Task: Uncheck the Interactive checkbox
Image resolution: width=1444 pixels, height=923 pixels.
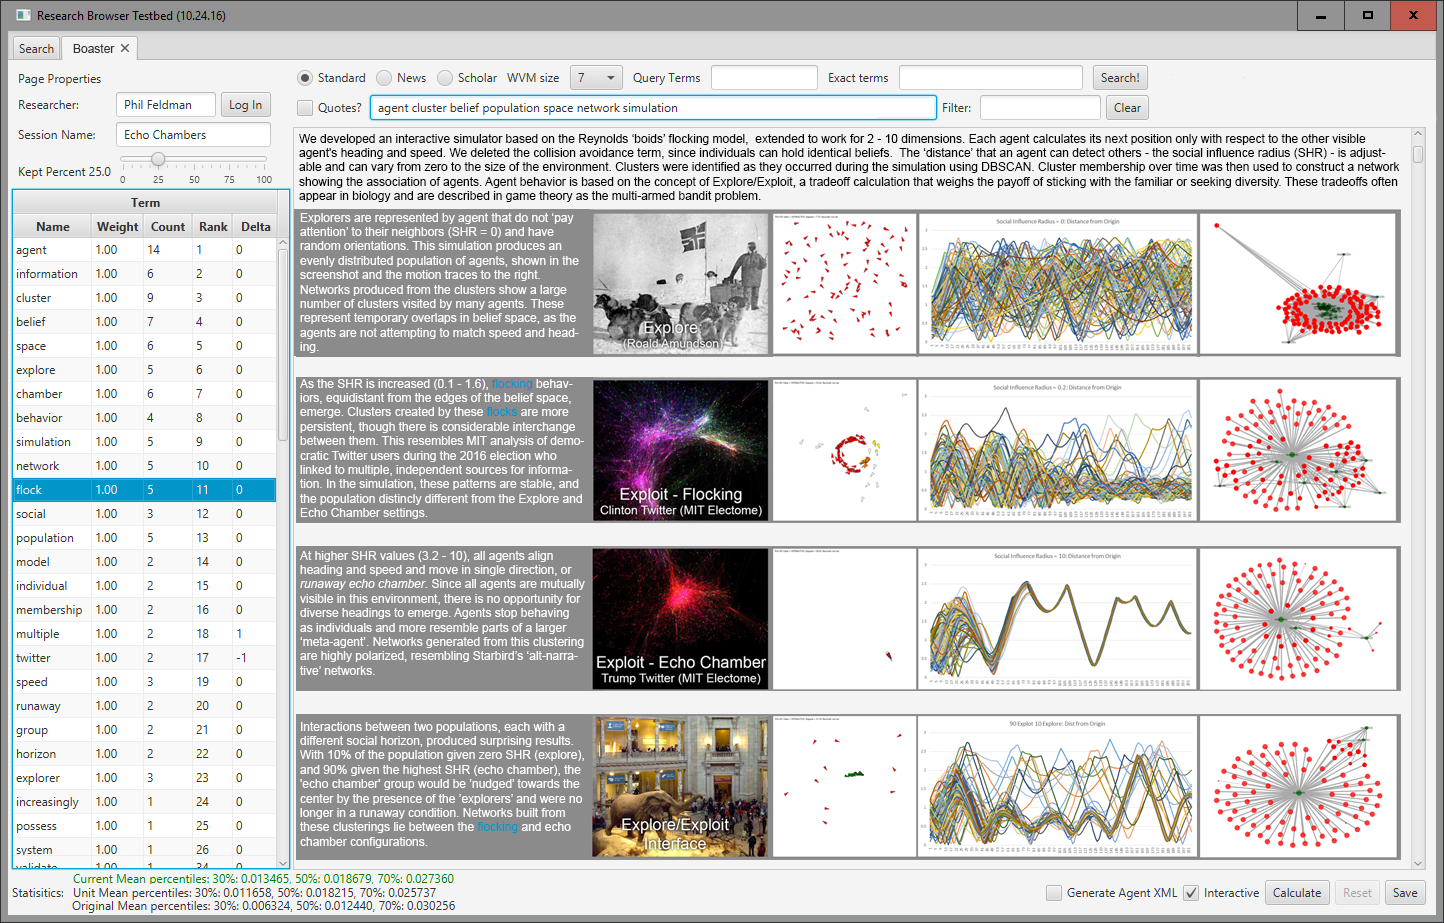Action: click(x=1191, y=893)
